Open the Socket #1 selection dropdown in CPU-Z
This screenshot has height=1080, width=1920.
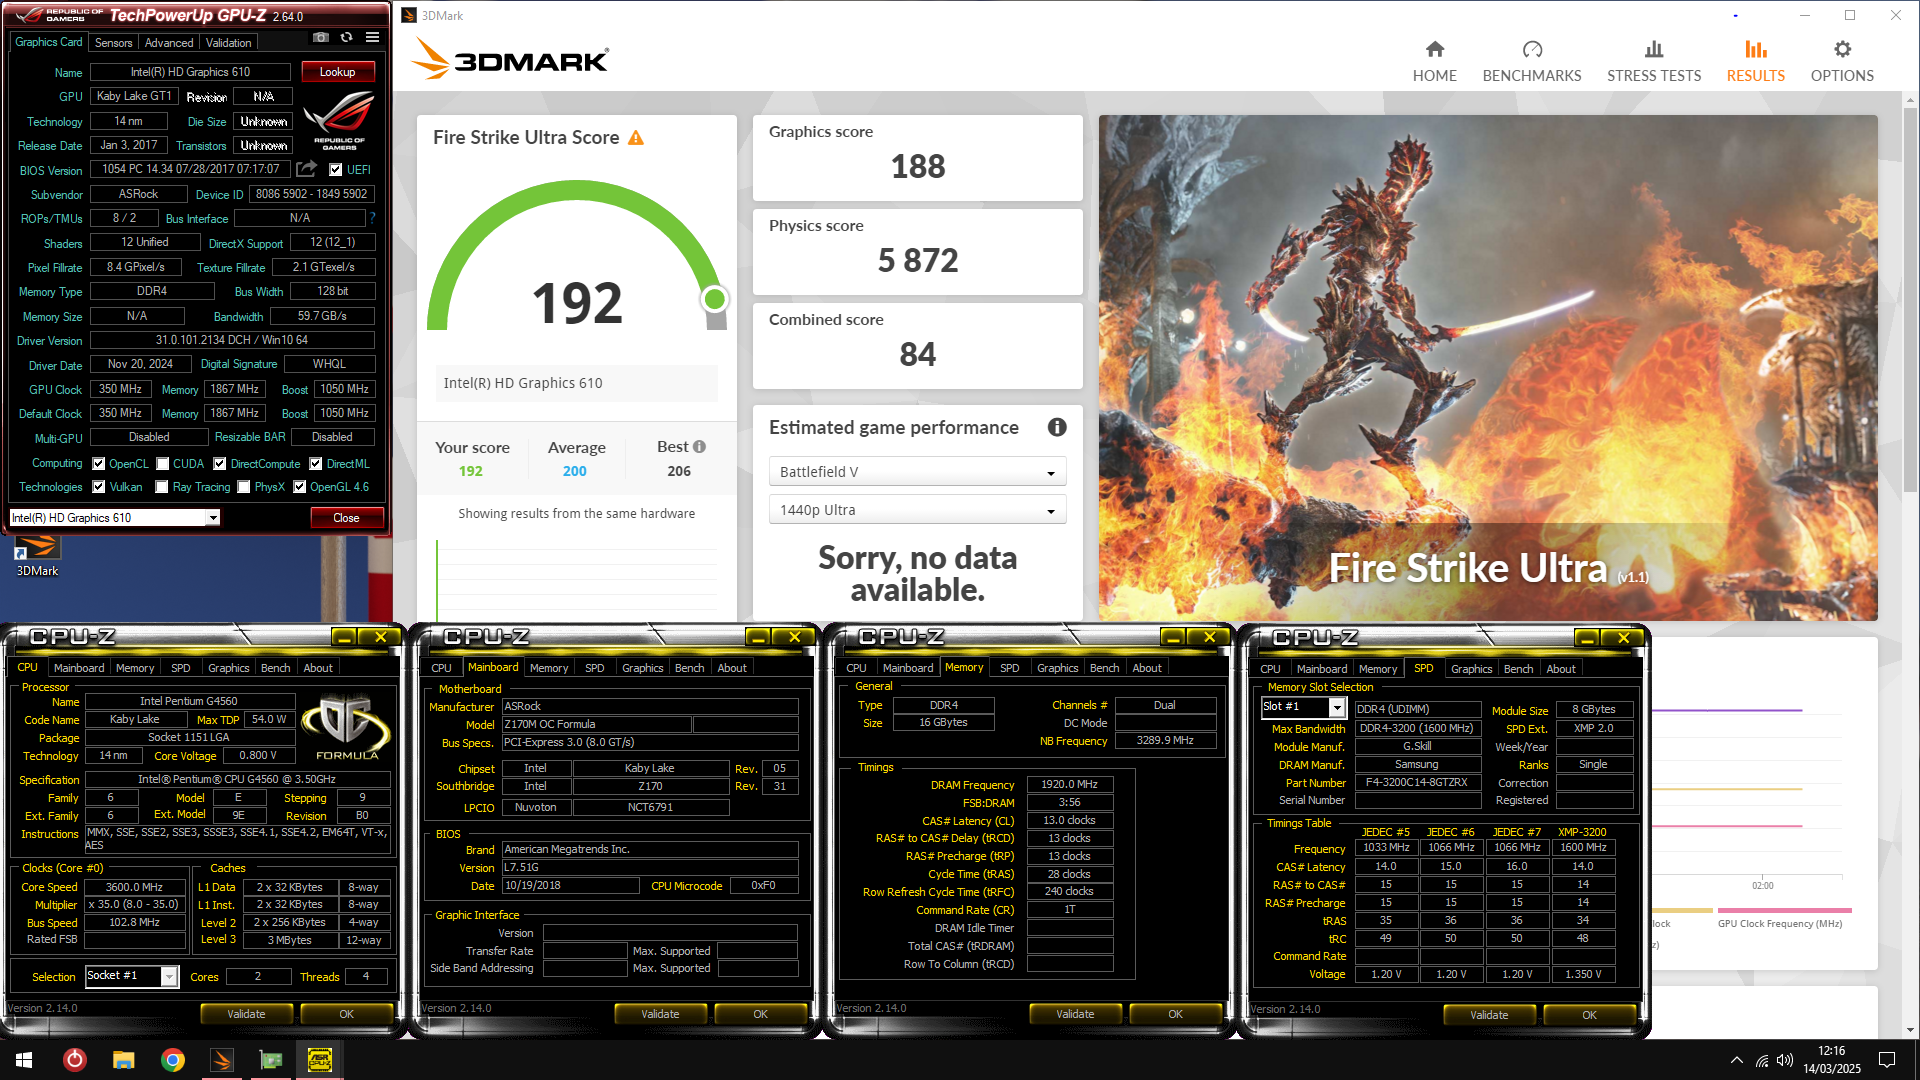pyautogui.click(x=131, y=976)
